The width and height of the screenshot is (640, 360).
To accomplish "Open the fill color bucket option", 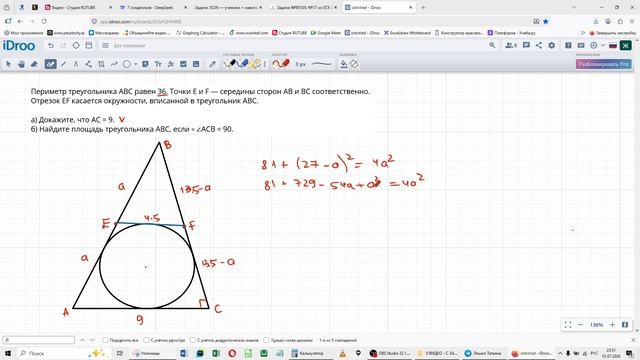I will coord(344,64).
